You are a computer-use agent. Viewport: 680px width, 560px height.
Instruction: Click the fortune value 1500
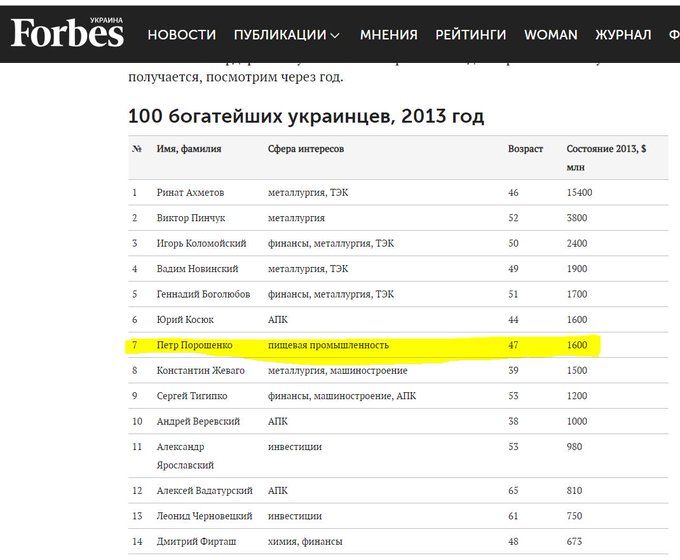click(577, 370)
